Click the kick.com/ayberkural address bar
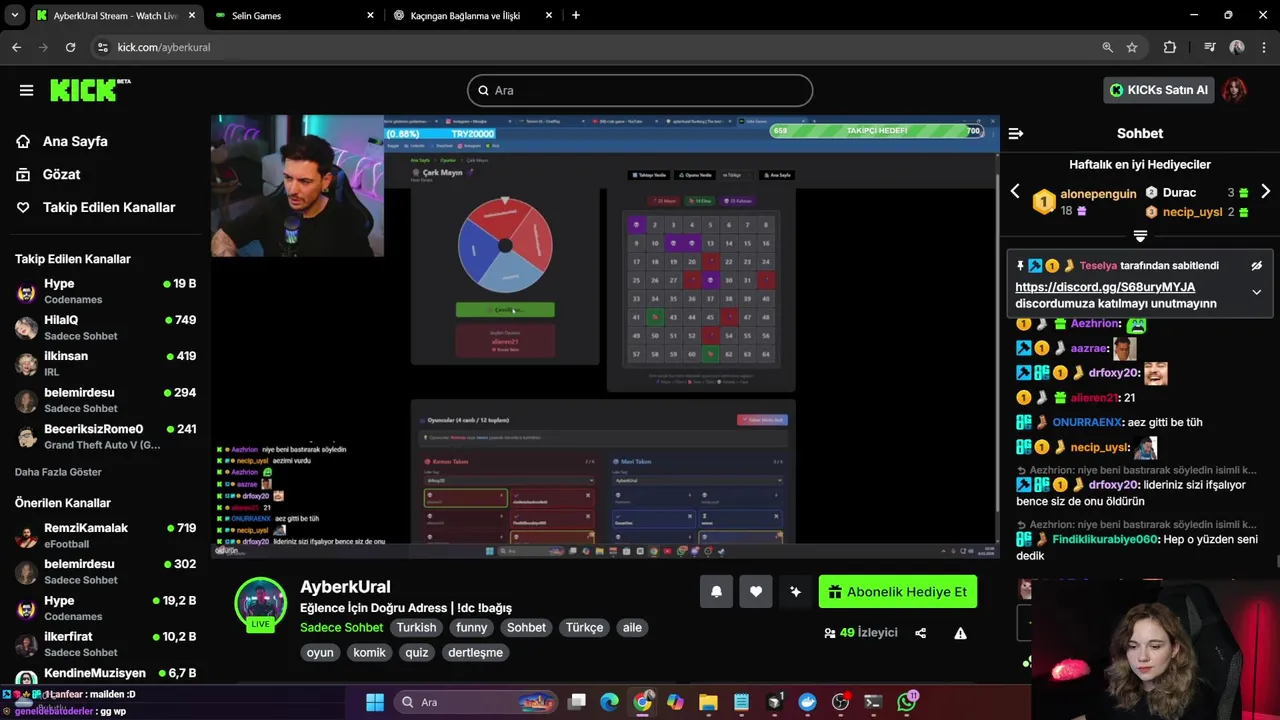The image size is (1280, 720). (x=600, y=47)
